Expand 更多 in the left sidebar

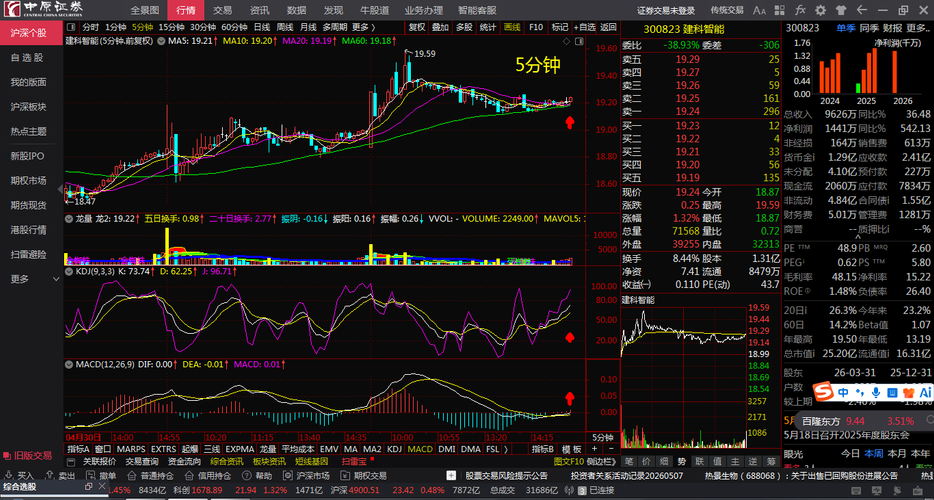[x=20, y=278]
